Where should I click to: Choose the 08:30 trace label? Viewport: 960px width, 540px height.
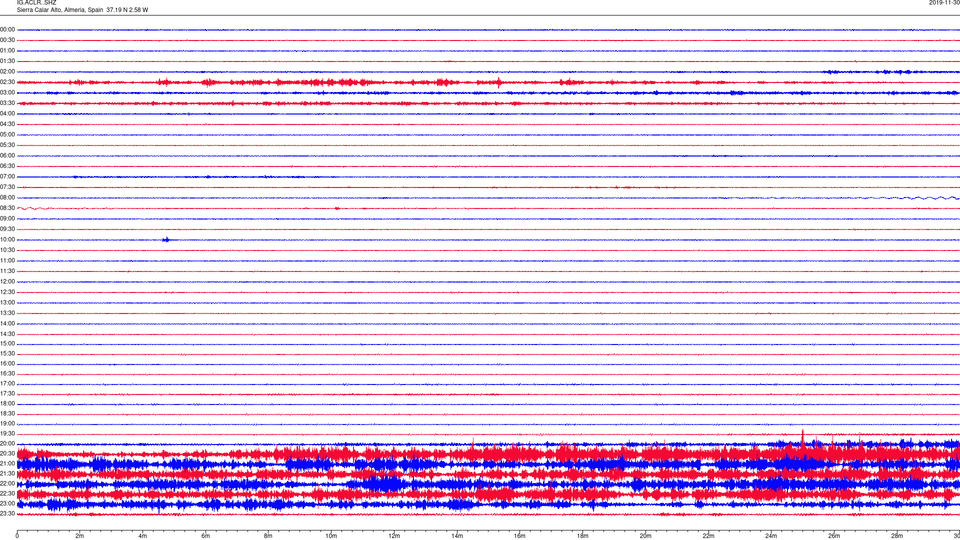(x=7, y=208)
